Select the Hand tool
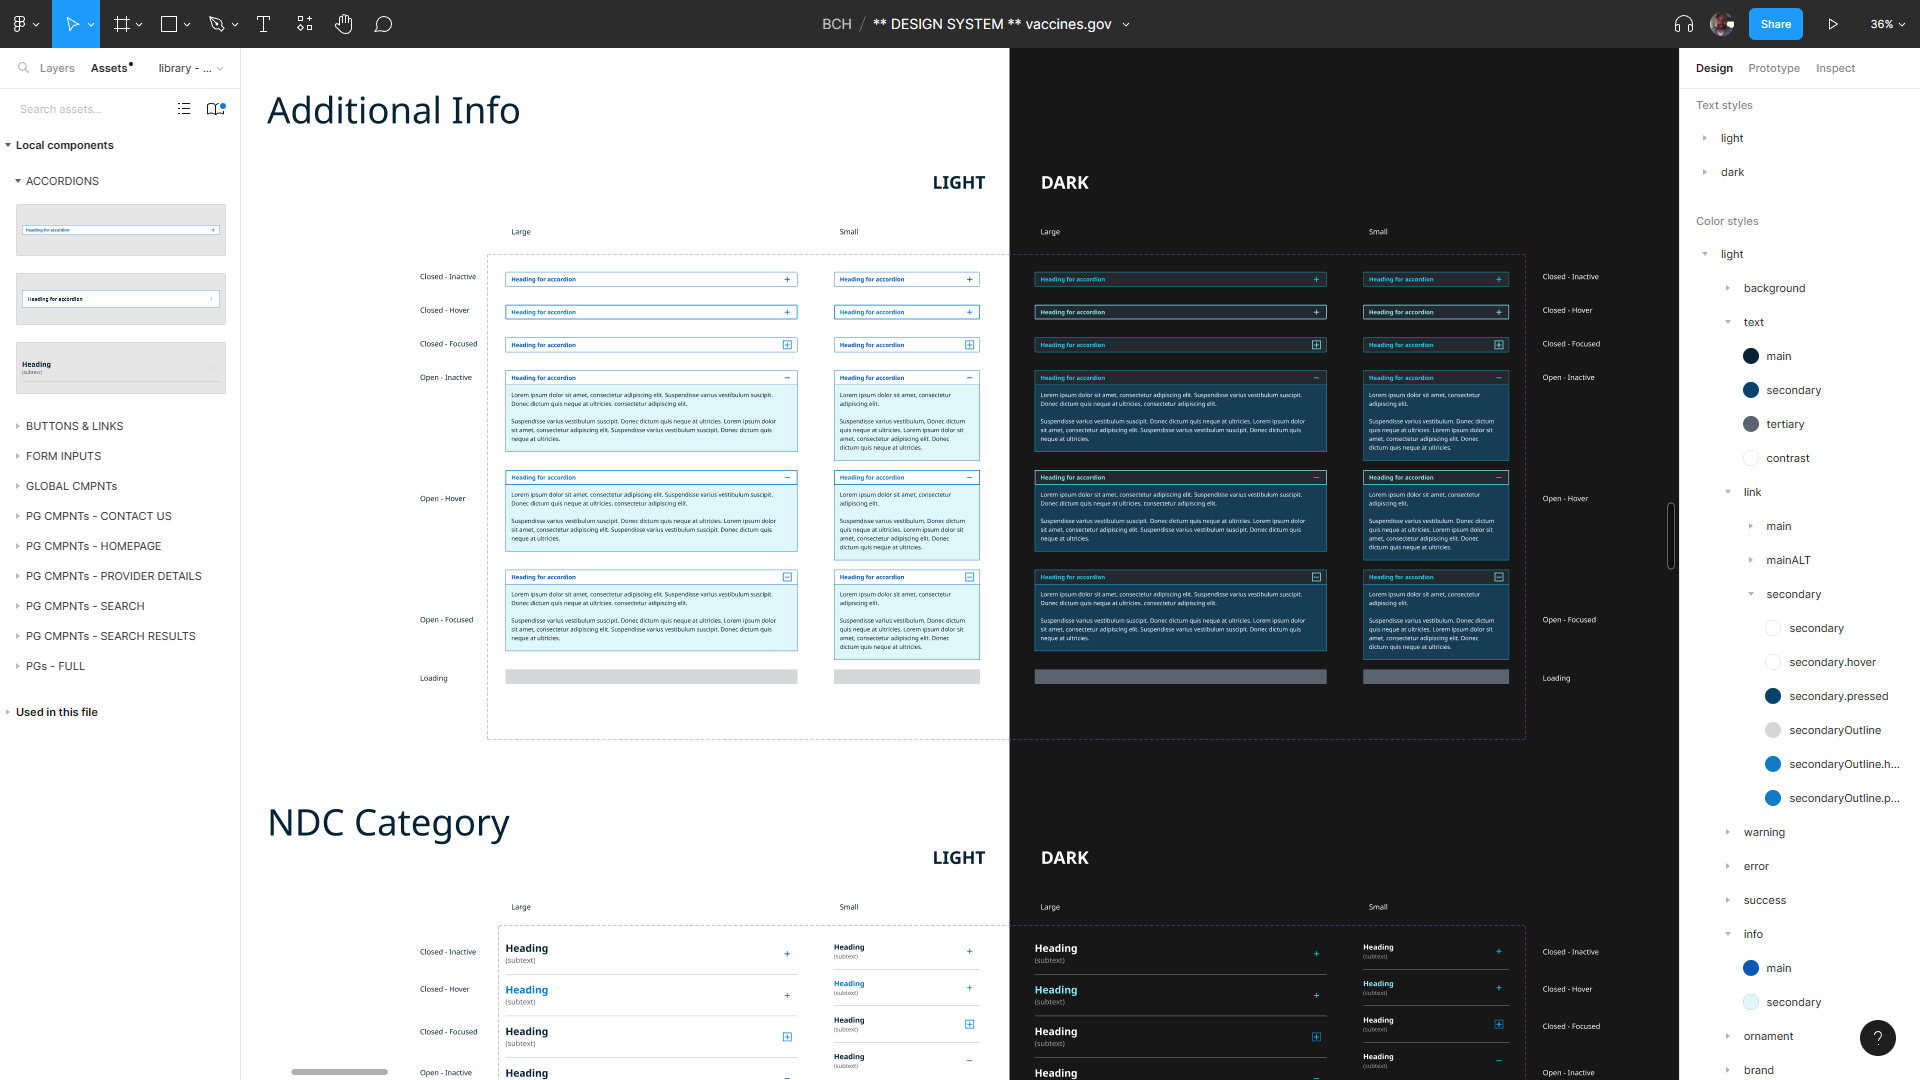1920x1080 pixels. tap(343, 24)
